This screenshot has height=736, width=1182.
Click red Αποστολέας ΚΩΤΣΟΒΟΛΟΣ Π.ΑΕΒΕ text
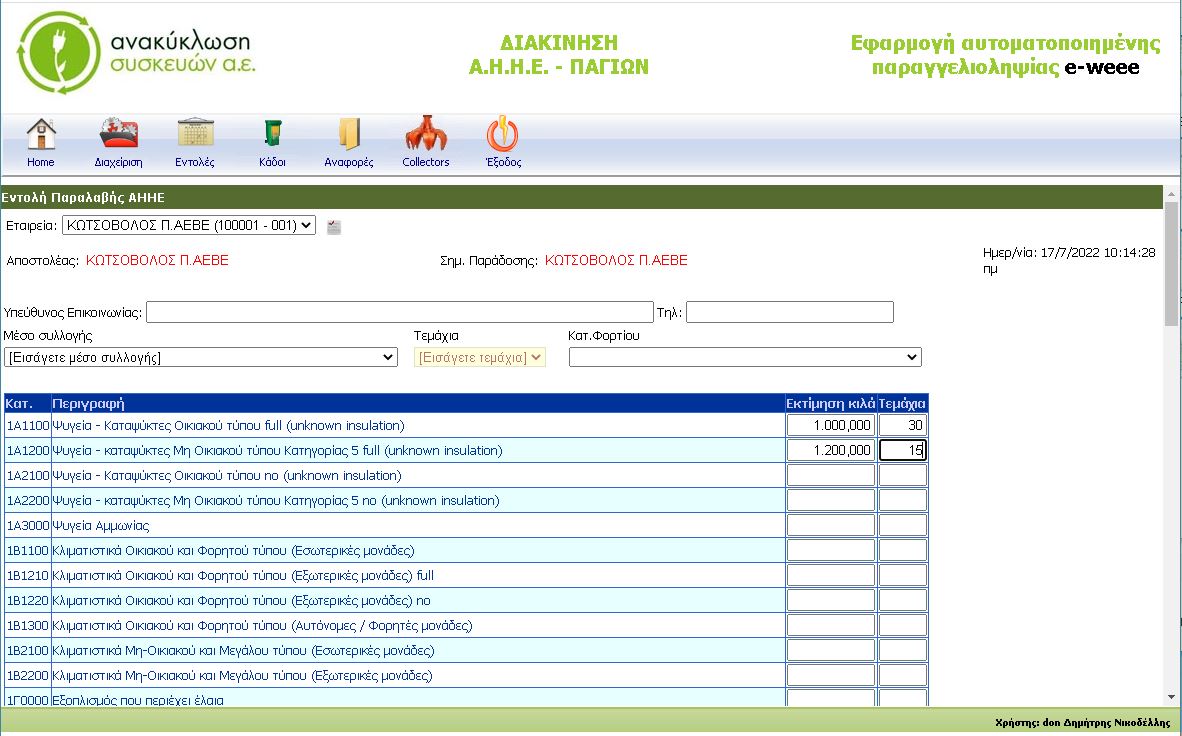click(x=157, y=260)
